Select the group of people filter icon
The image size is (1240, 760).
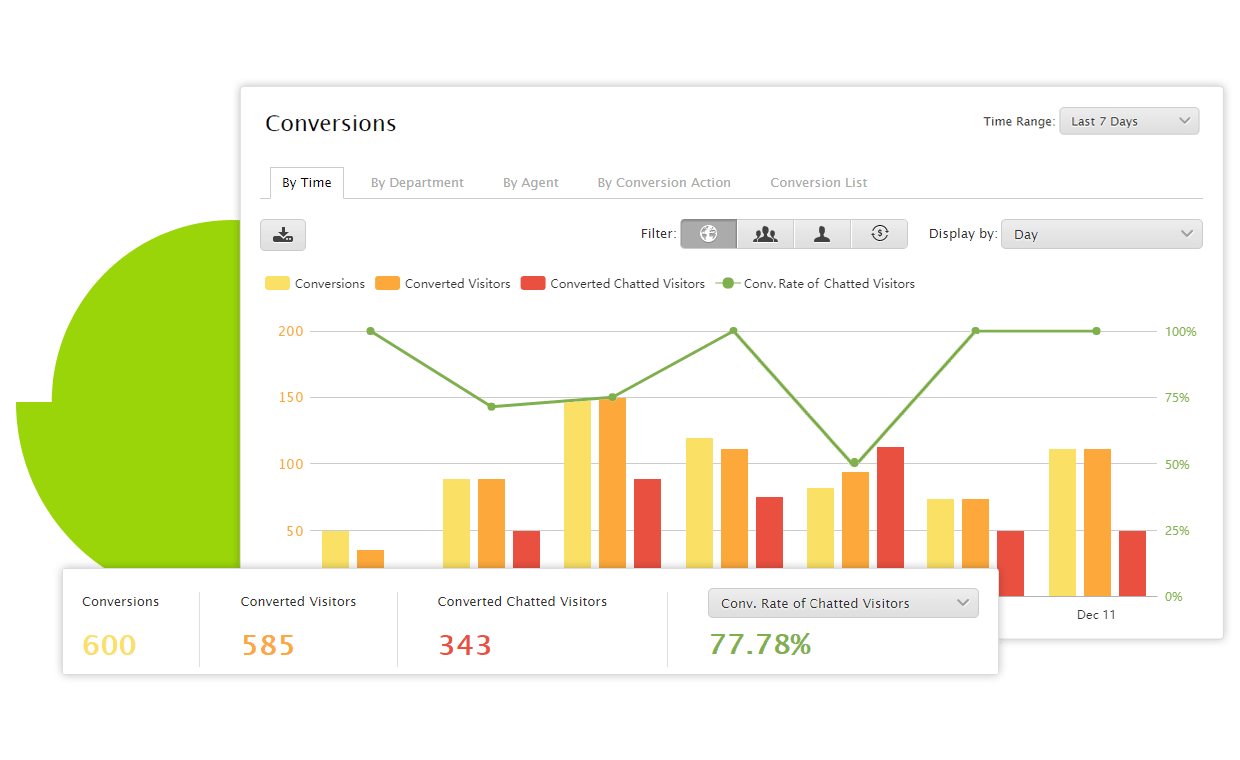(765, 234)
